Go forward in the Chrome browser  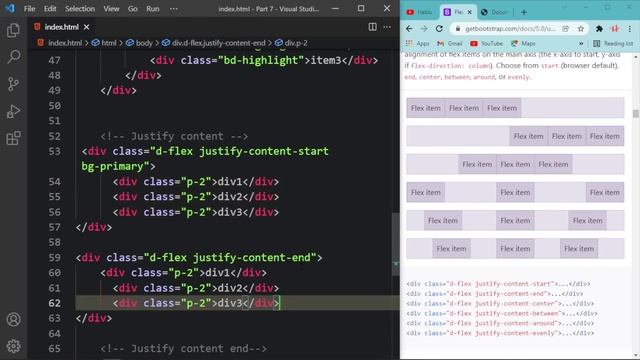[424, 29]
